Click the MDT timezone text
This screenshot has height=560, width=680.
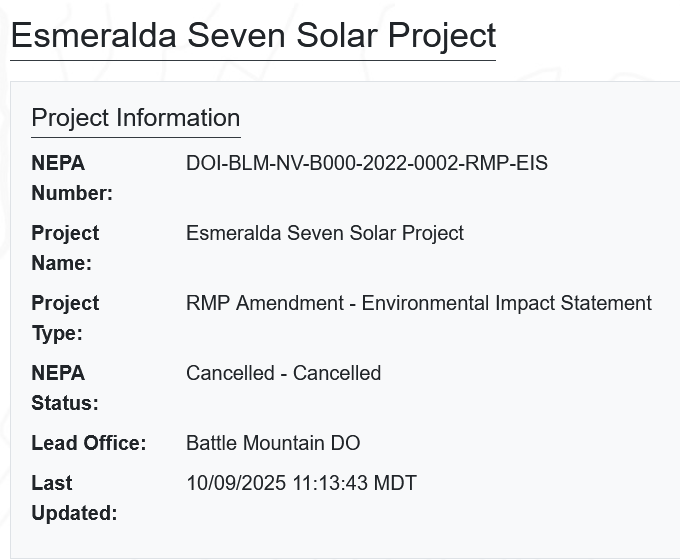(x=395, y=483)
